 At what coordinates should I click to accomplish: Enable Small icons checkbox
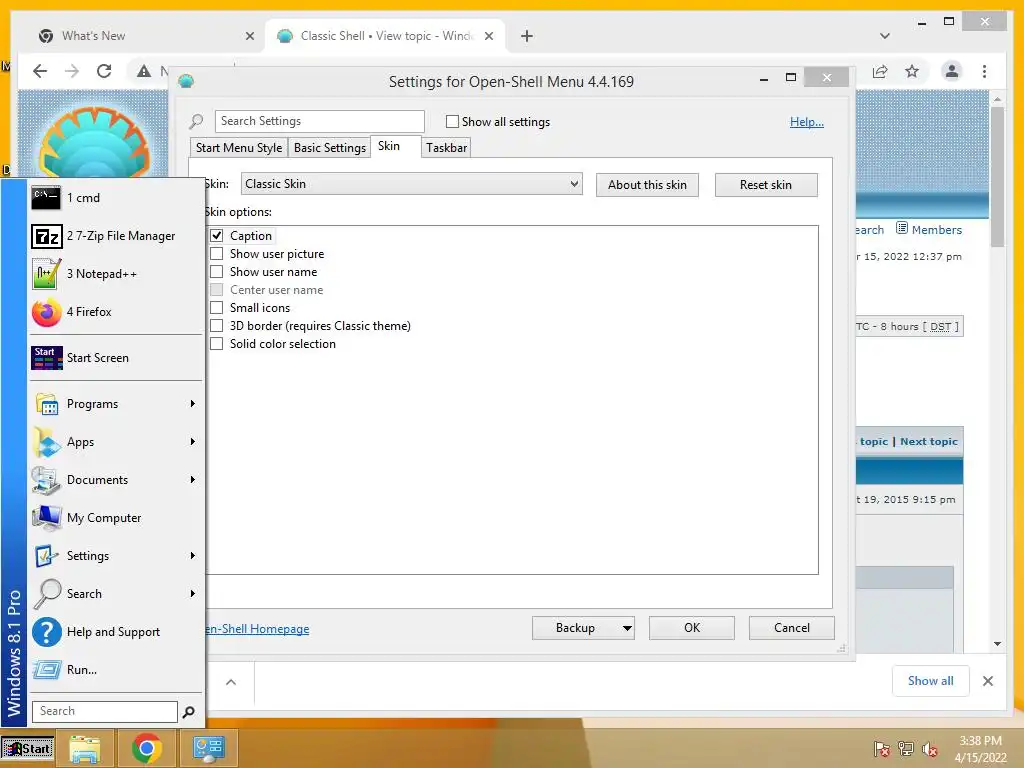[217, 308]
